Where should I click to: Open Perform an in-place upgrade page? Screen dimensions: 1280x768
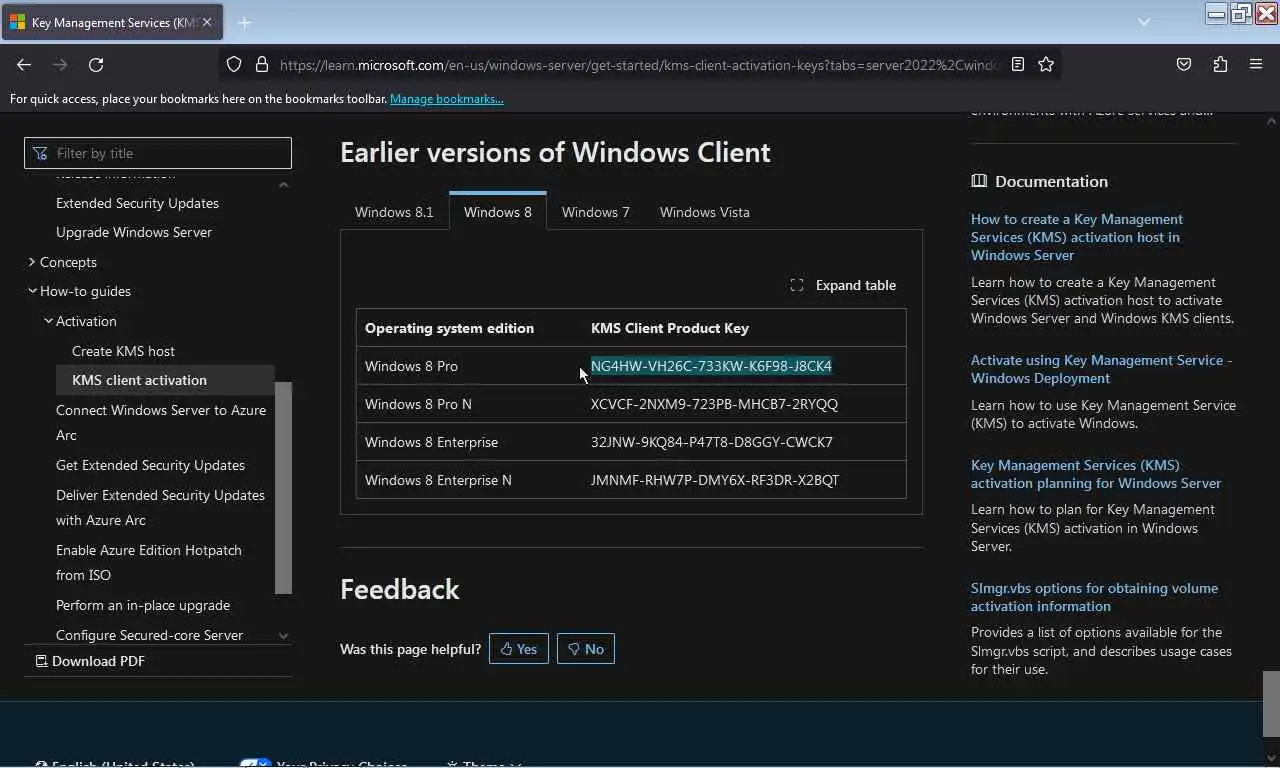(x=143, y=605)
